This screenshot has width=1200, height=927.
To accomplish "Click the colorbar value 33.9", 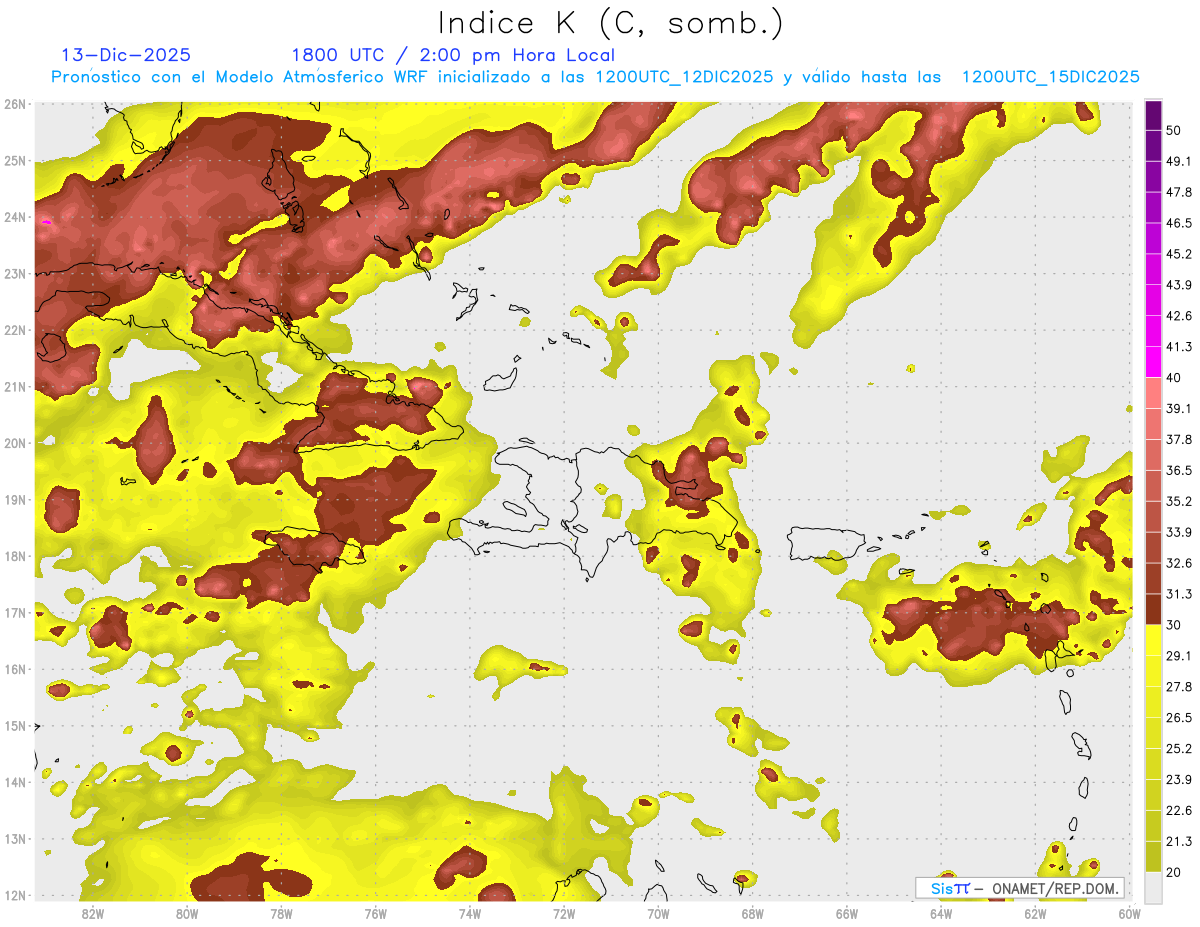I will tap(1179, 532).
